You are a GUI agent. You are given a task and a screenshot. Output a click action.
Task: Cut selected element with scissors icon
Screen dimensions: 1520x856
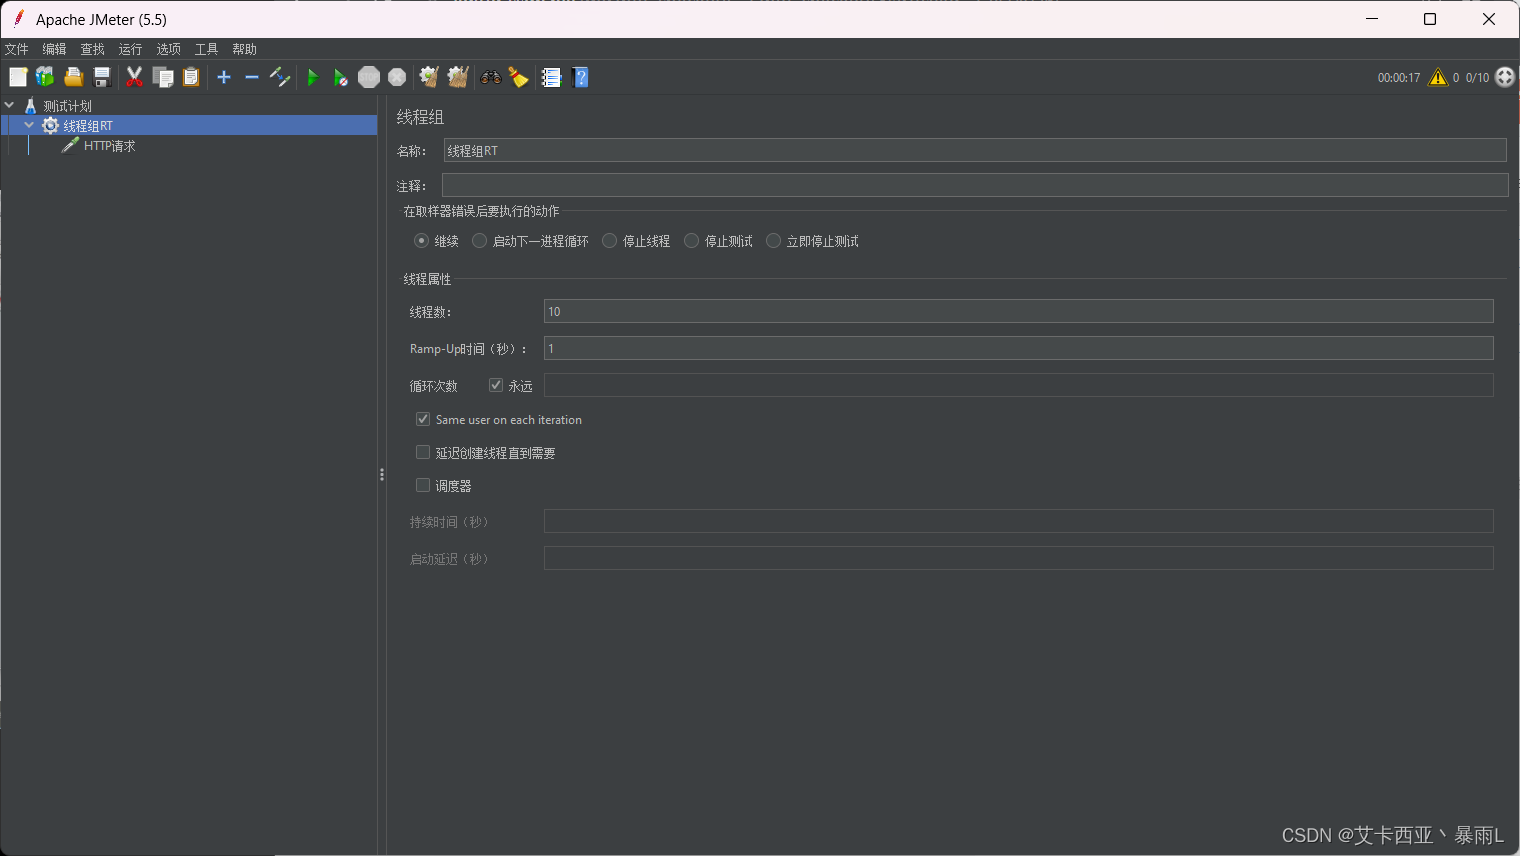134,77
